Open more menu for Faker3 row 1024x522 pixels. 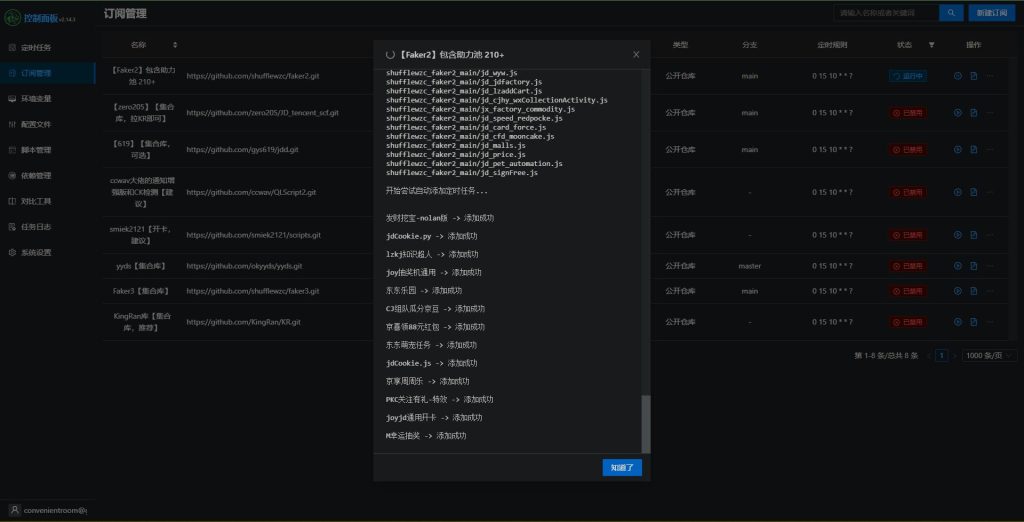(990, 291)
